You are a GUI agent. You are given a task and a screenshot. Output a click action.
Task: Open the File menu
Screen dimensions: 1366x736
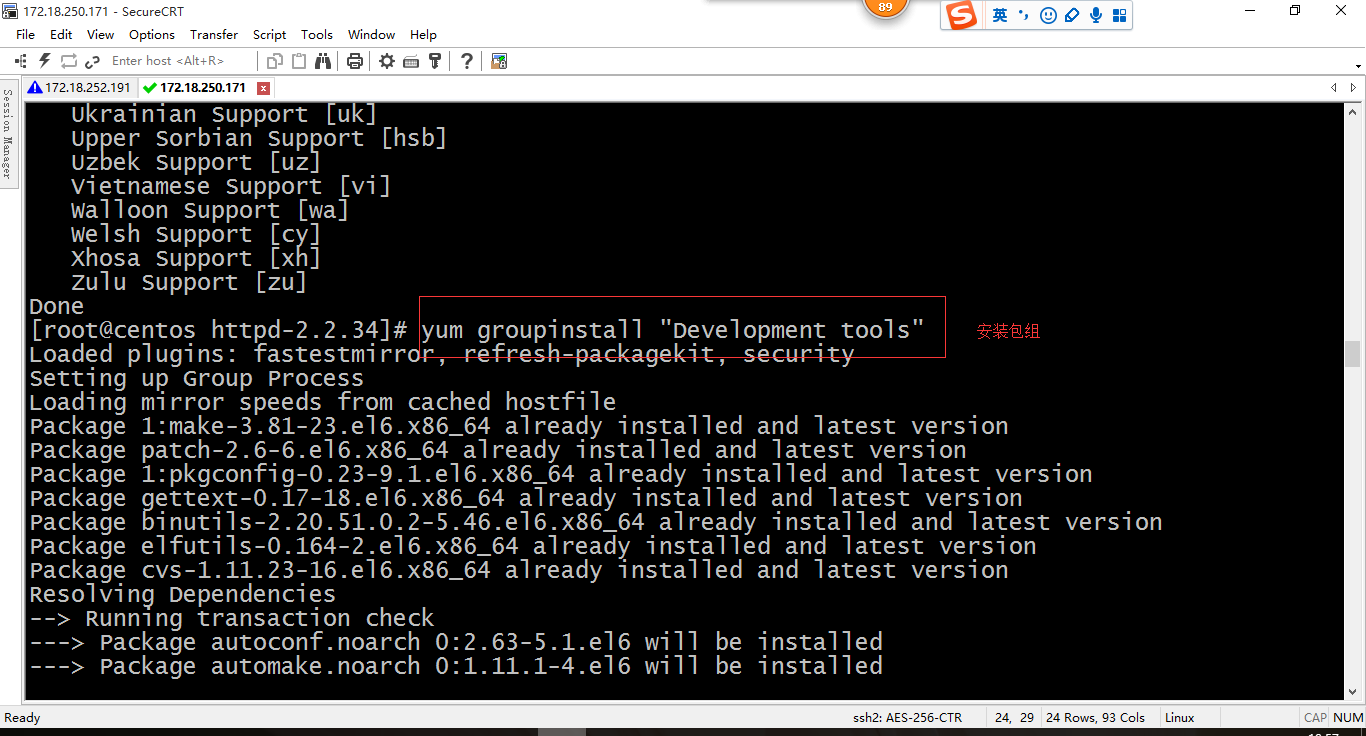pyautogui.click(x=25, y=34)
